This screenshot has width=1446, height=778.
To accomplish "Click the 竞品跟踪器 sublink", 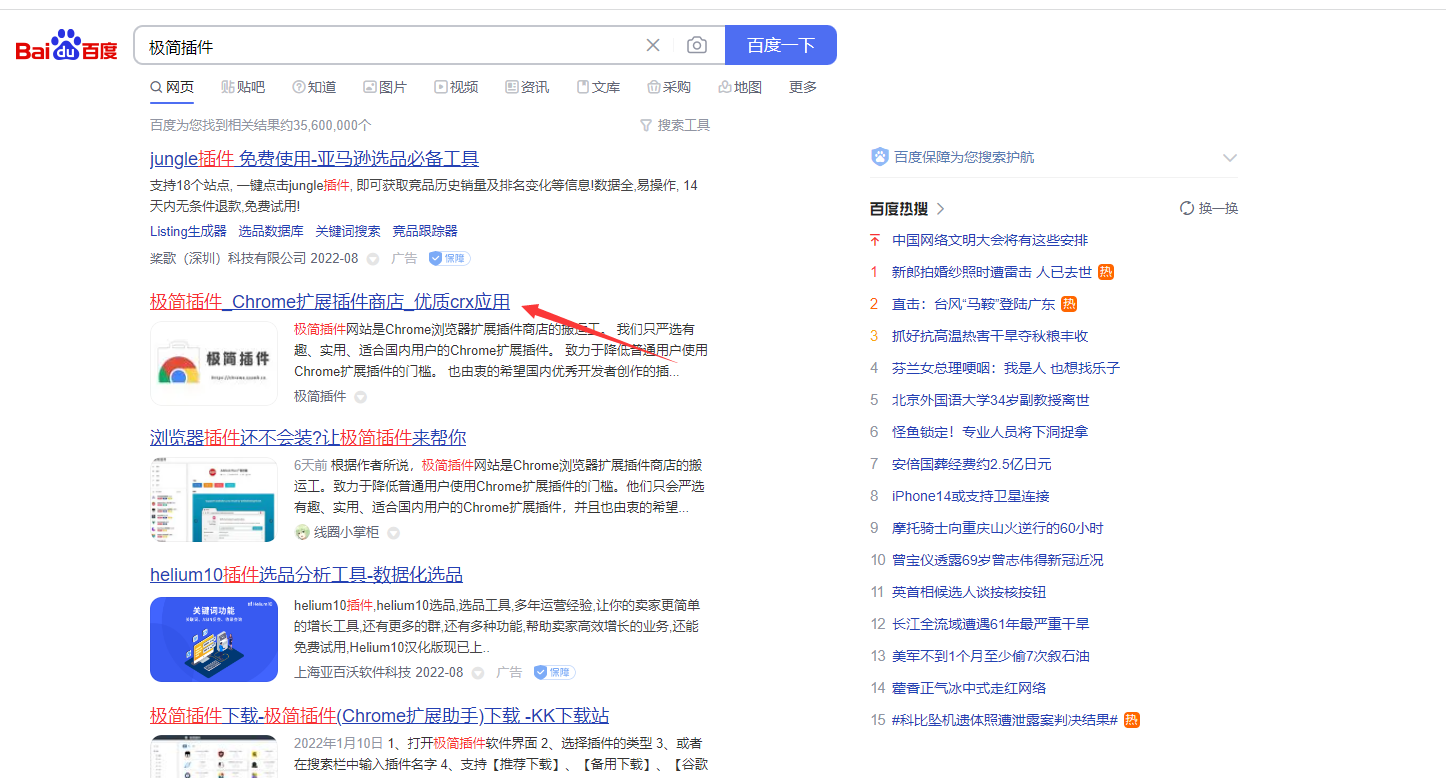I will pyautogui.click(x=425, y=231).
